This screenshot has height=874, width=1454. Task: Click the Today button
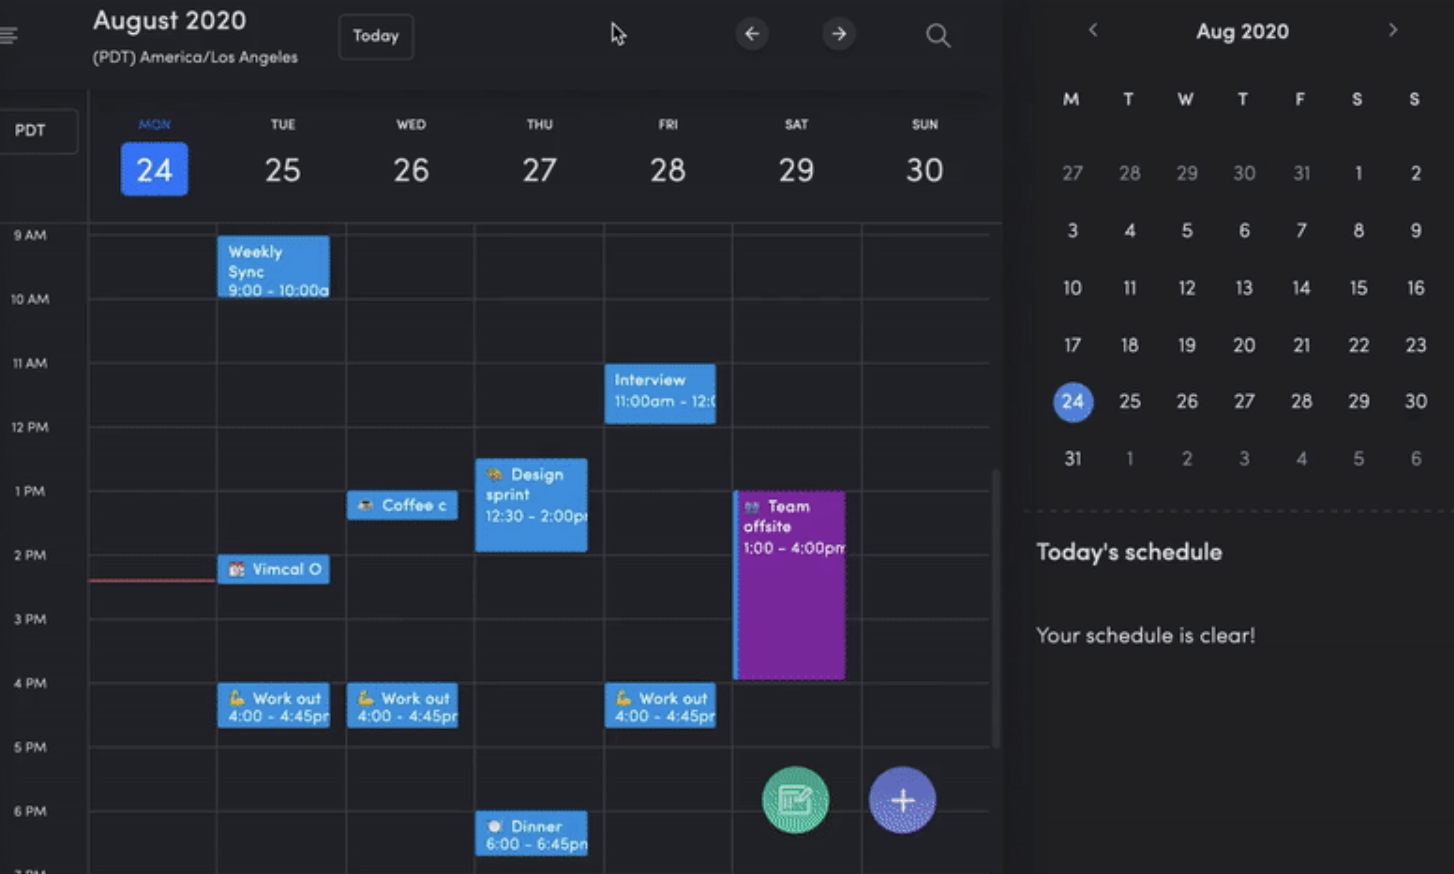(376, 36)
